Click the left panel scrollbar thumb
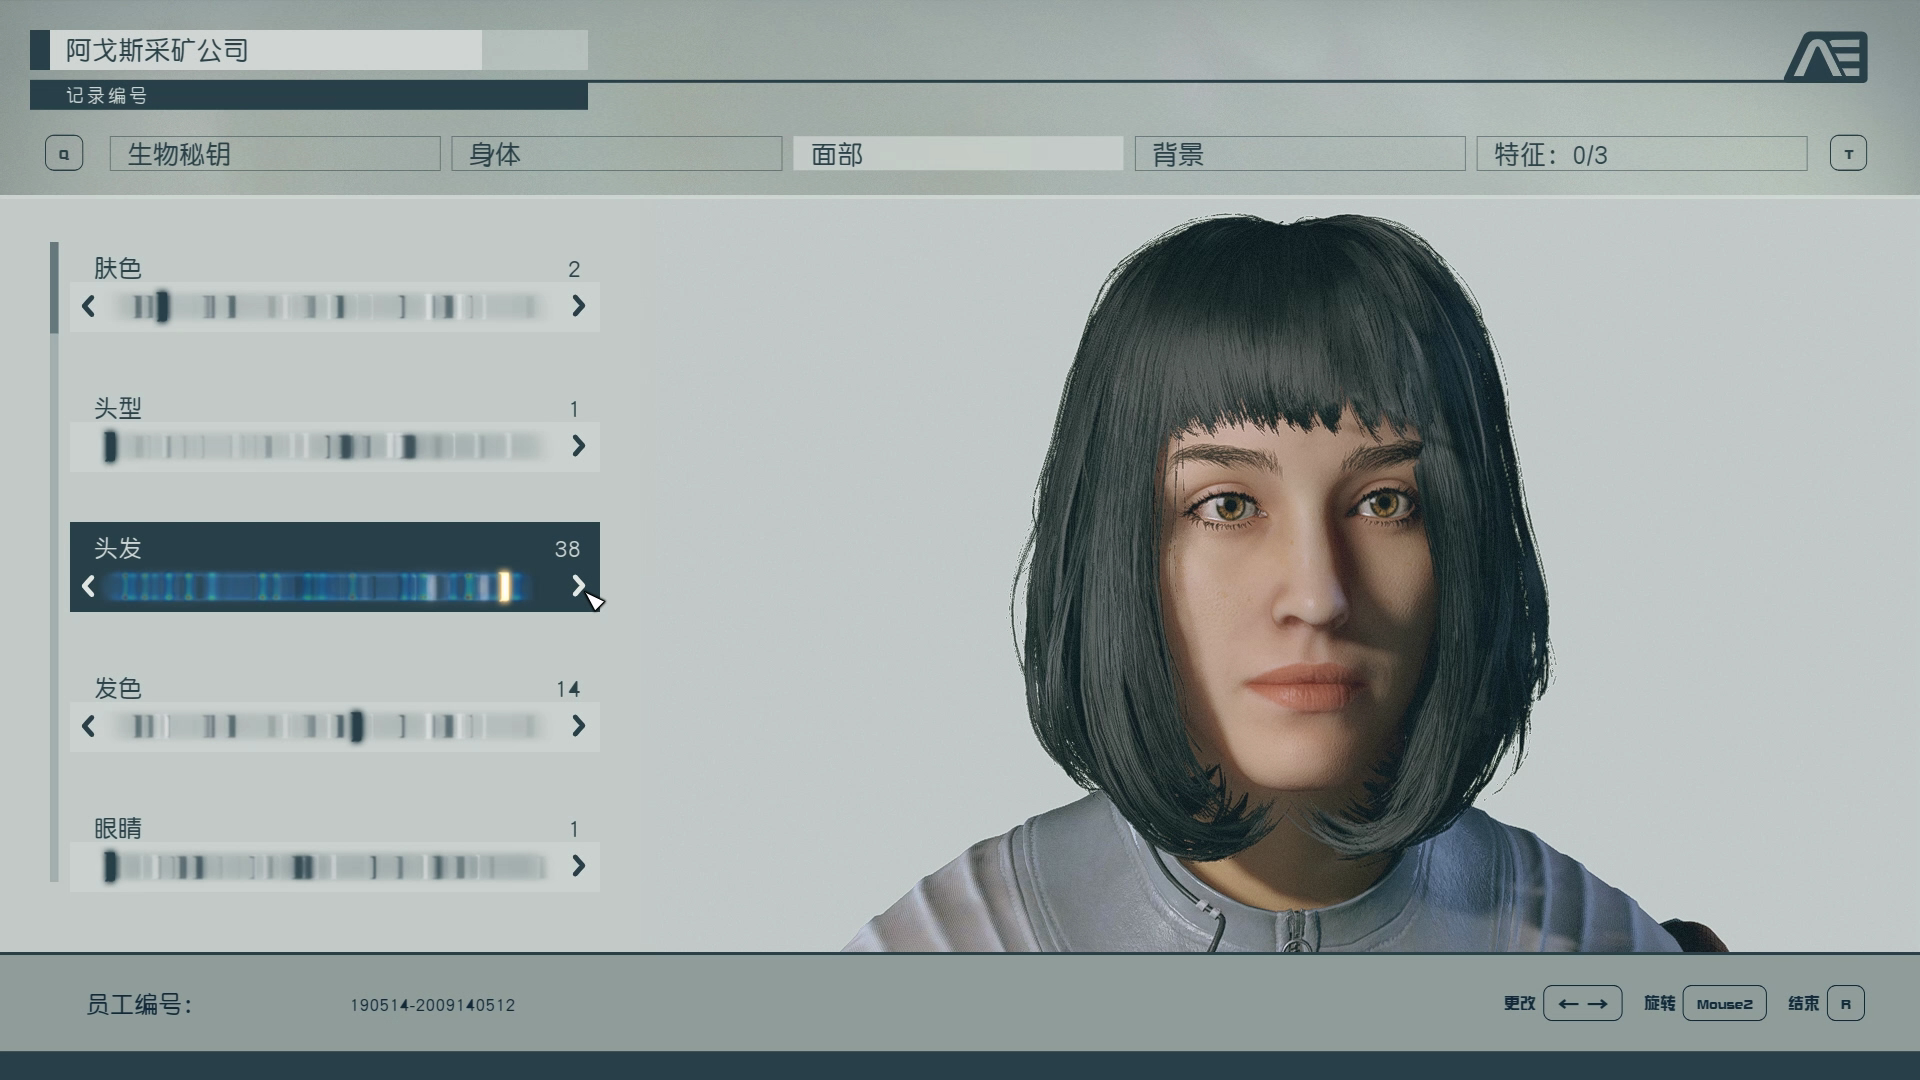 point(54,287)
